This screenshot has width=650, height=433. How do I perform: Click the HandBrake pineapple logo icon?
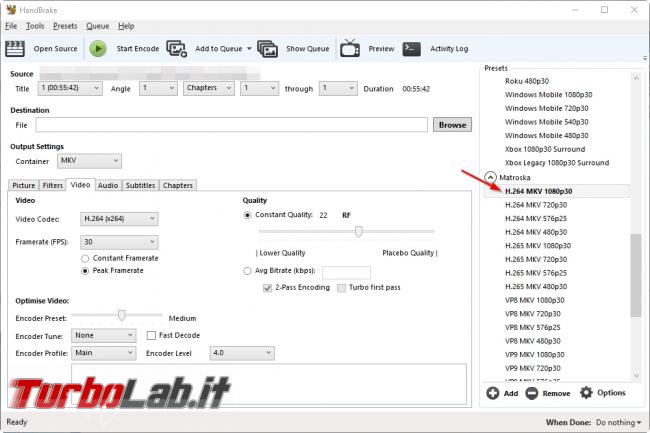[x=11, y=10]
